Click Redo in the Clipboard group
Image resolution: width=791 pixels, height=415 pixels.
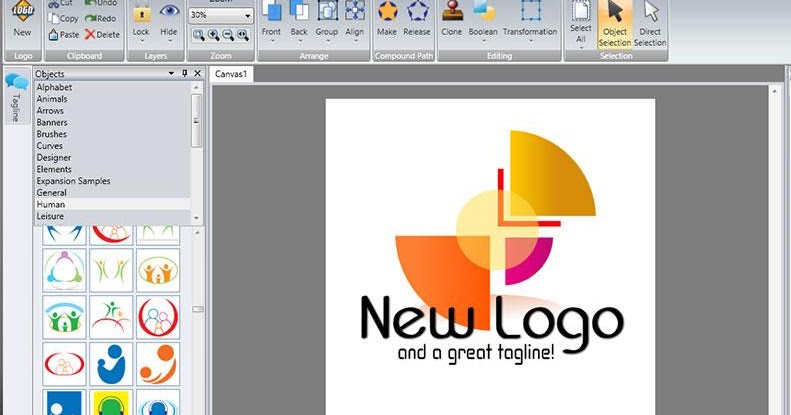click(101, 18)
